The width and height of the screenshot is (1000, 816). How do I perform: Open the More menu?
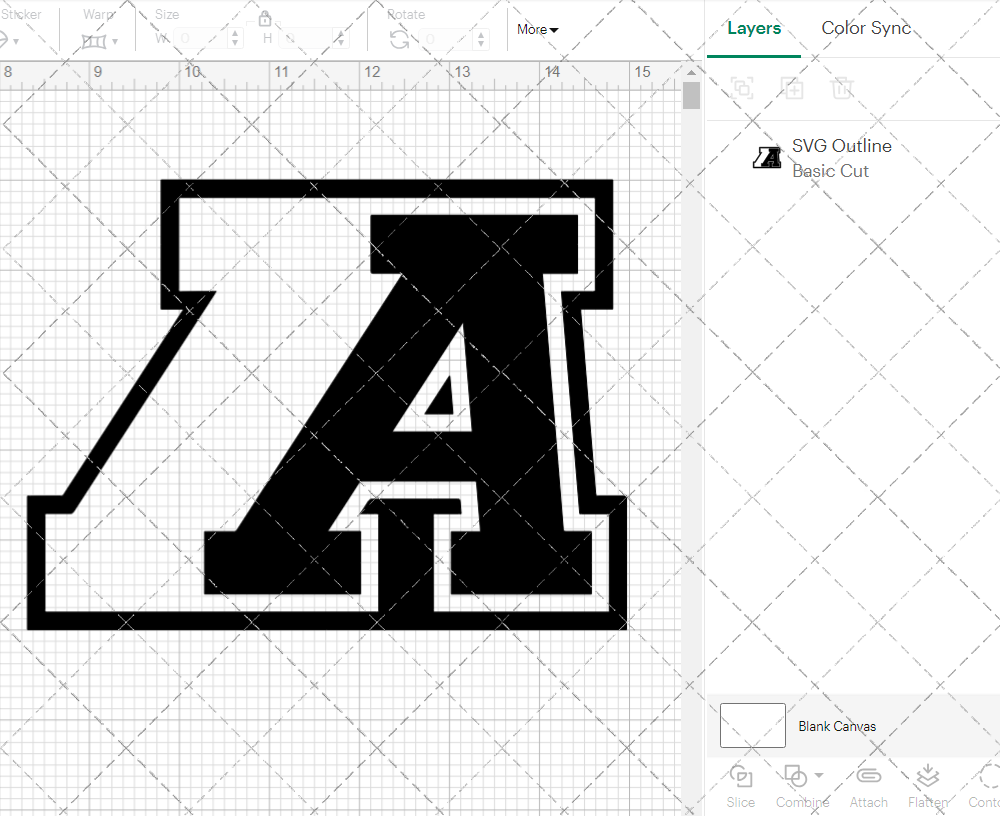tap(536, 30)
